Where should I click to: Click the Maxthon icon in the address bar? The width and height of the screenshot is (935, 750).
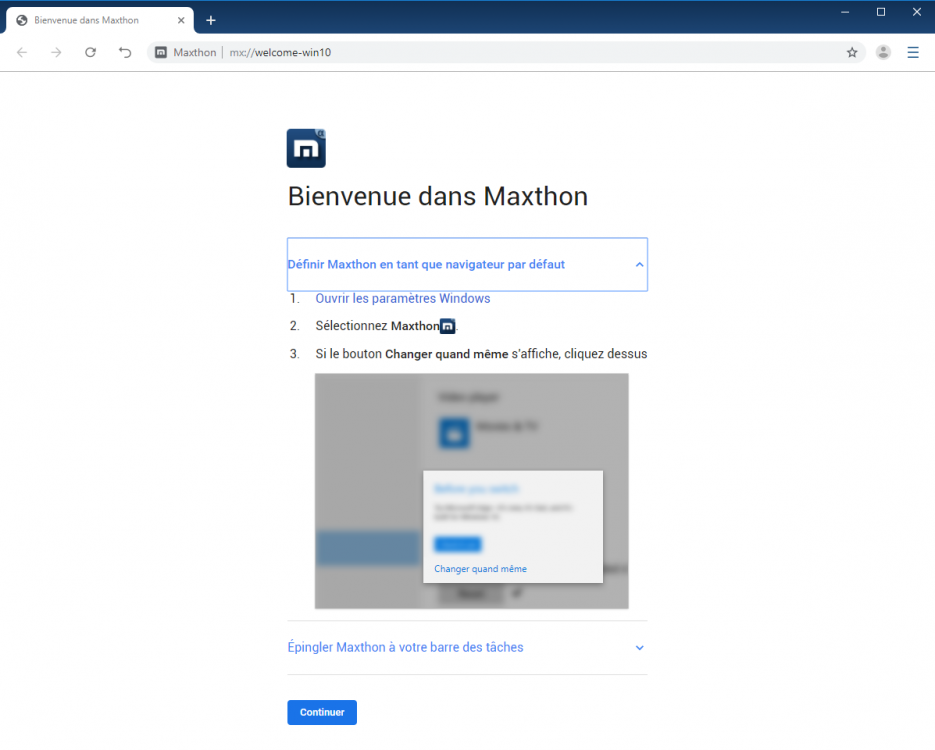(x=160, y=52)
